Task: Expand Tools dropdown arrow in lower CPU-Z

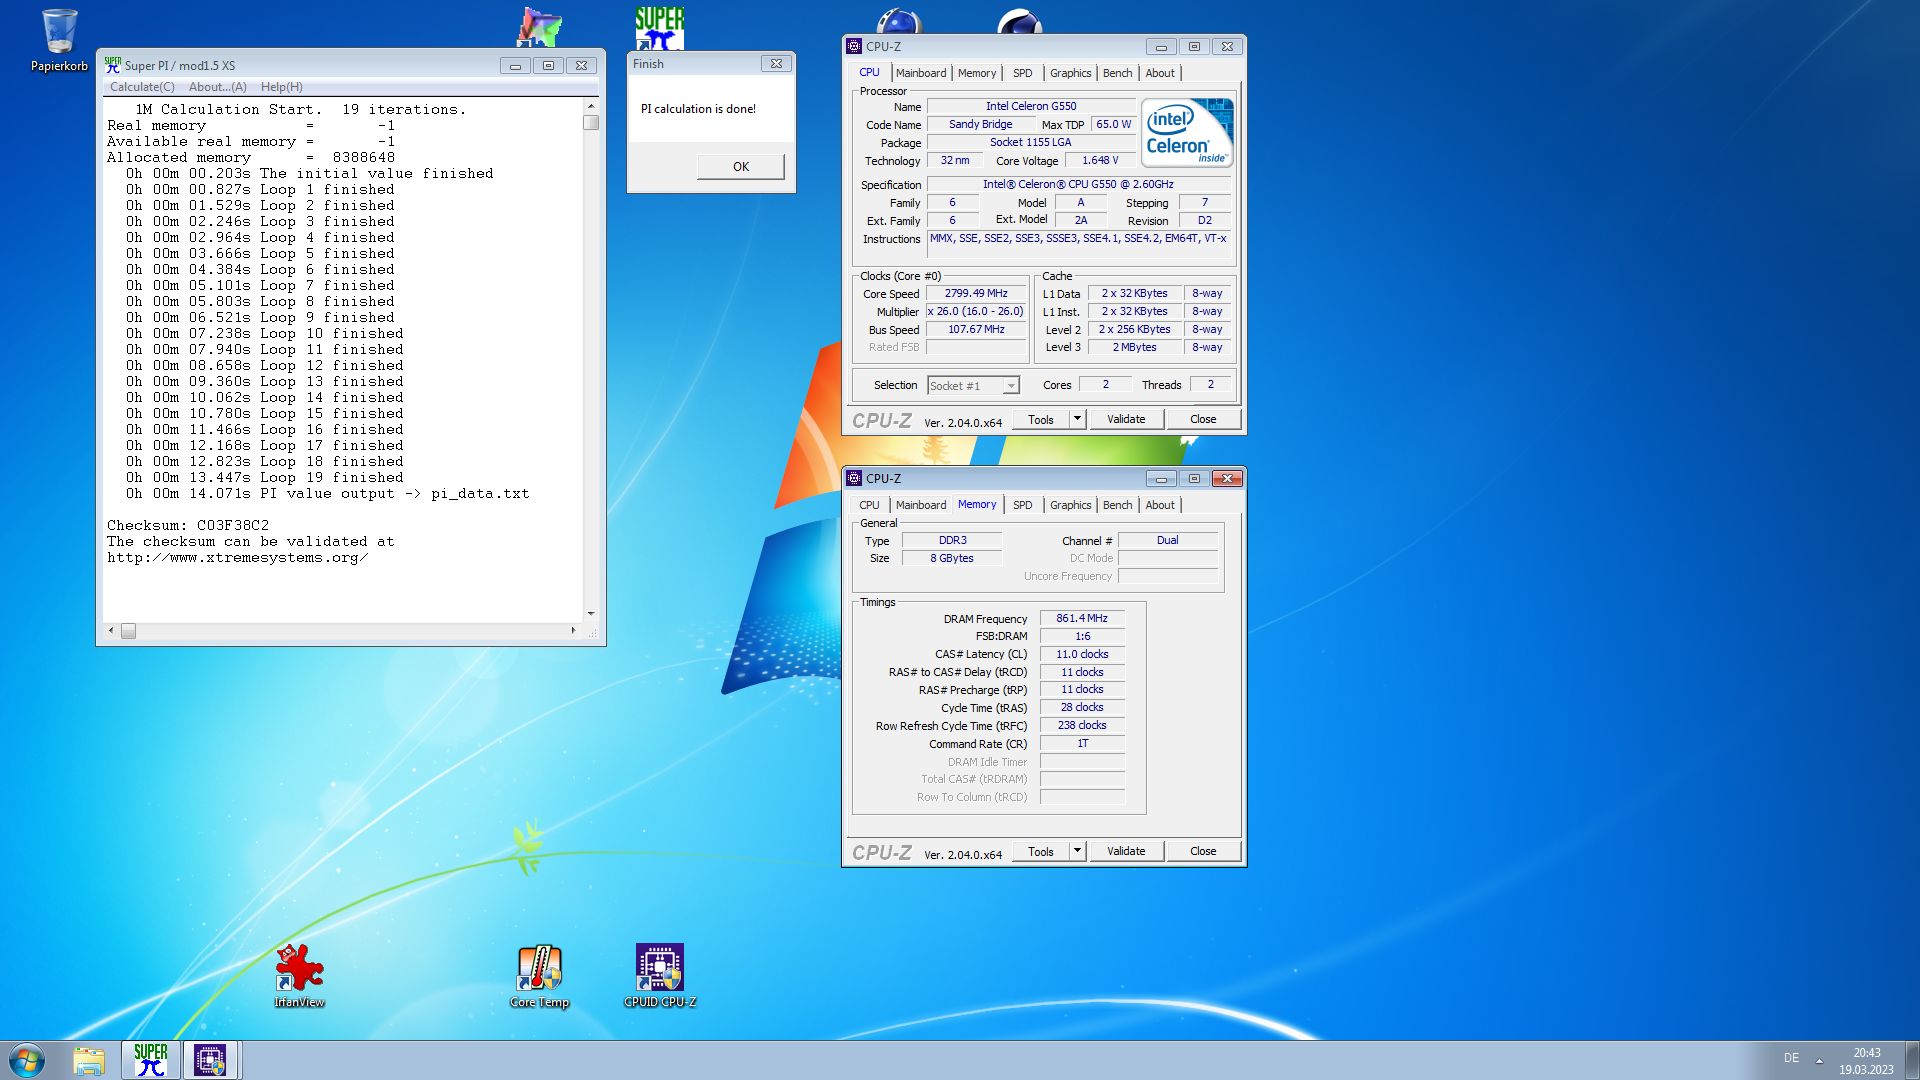Action: click(x=1077, y=851)
